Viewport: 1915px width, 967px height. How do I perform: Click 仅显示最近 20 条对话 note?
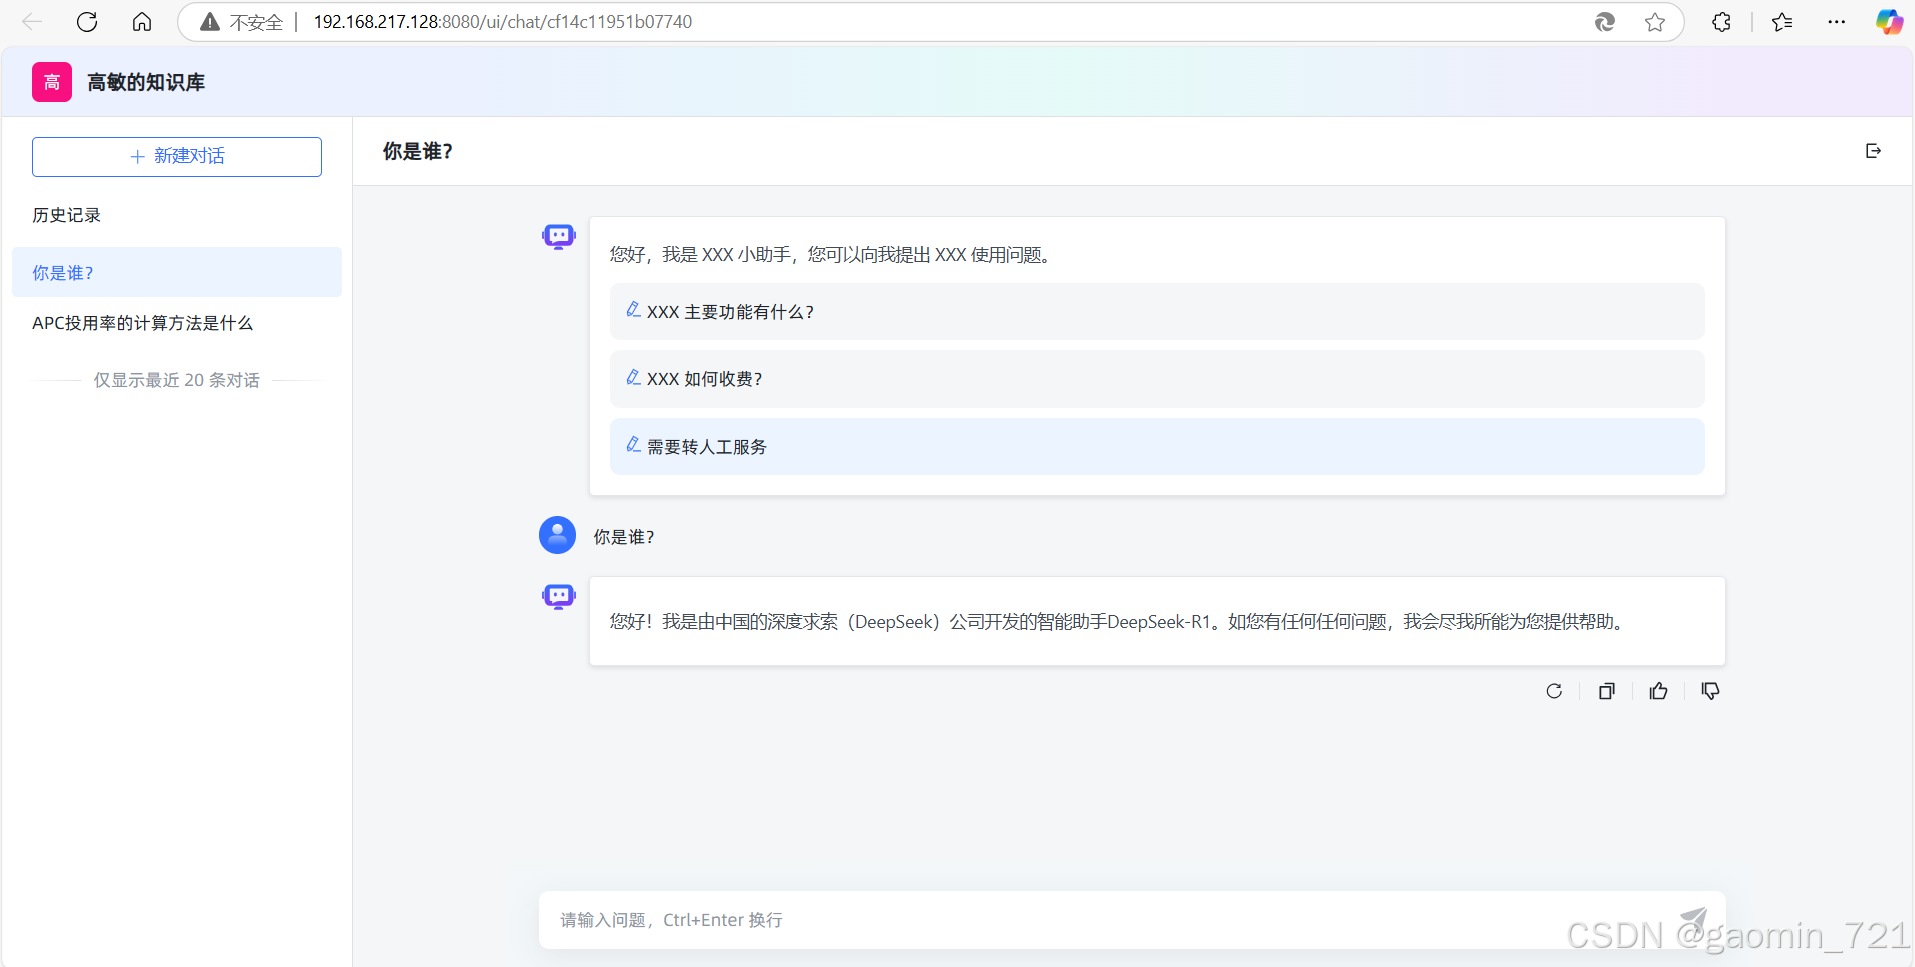177,380
